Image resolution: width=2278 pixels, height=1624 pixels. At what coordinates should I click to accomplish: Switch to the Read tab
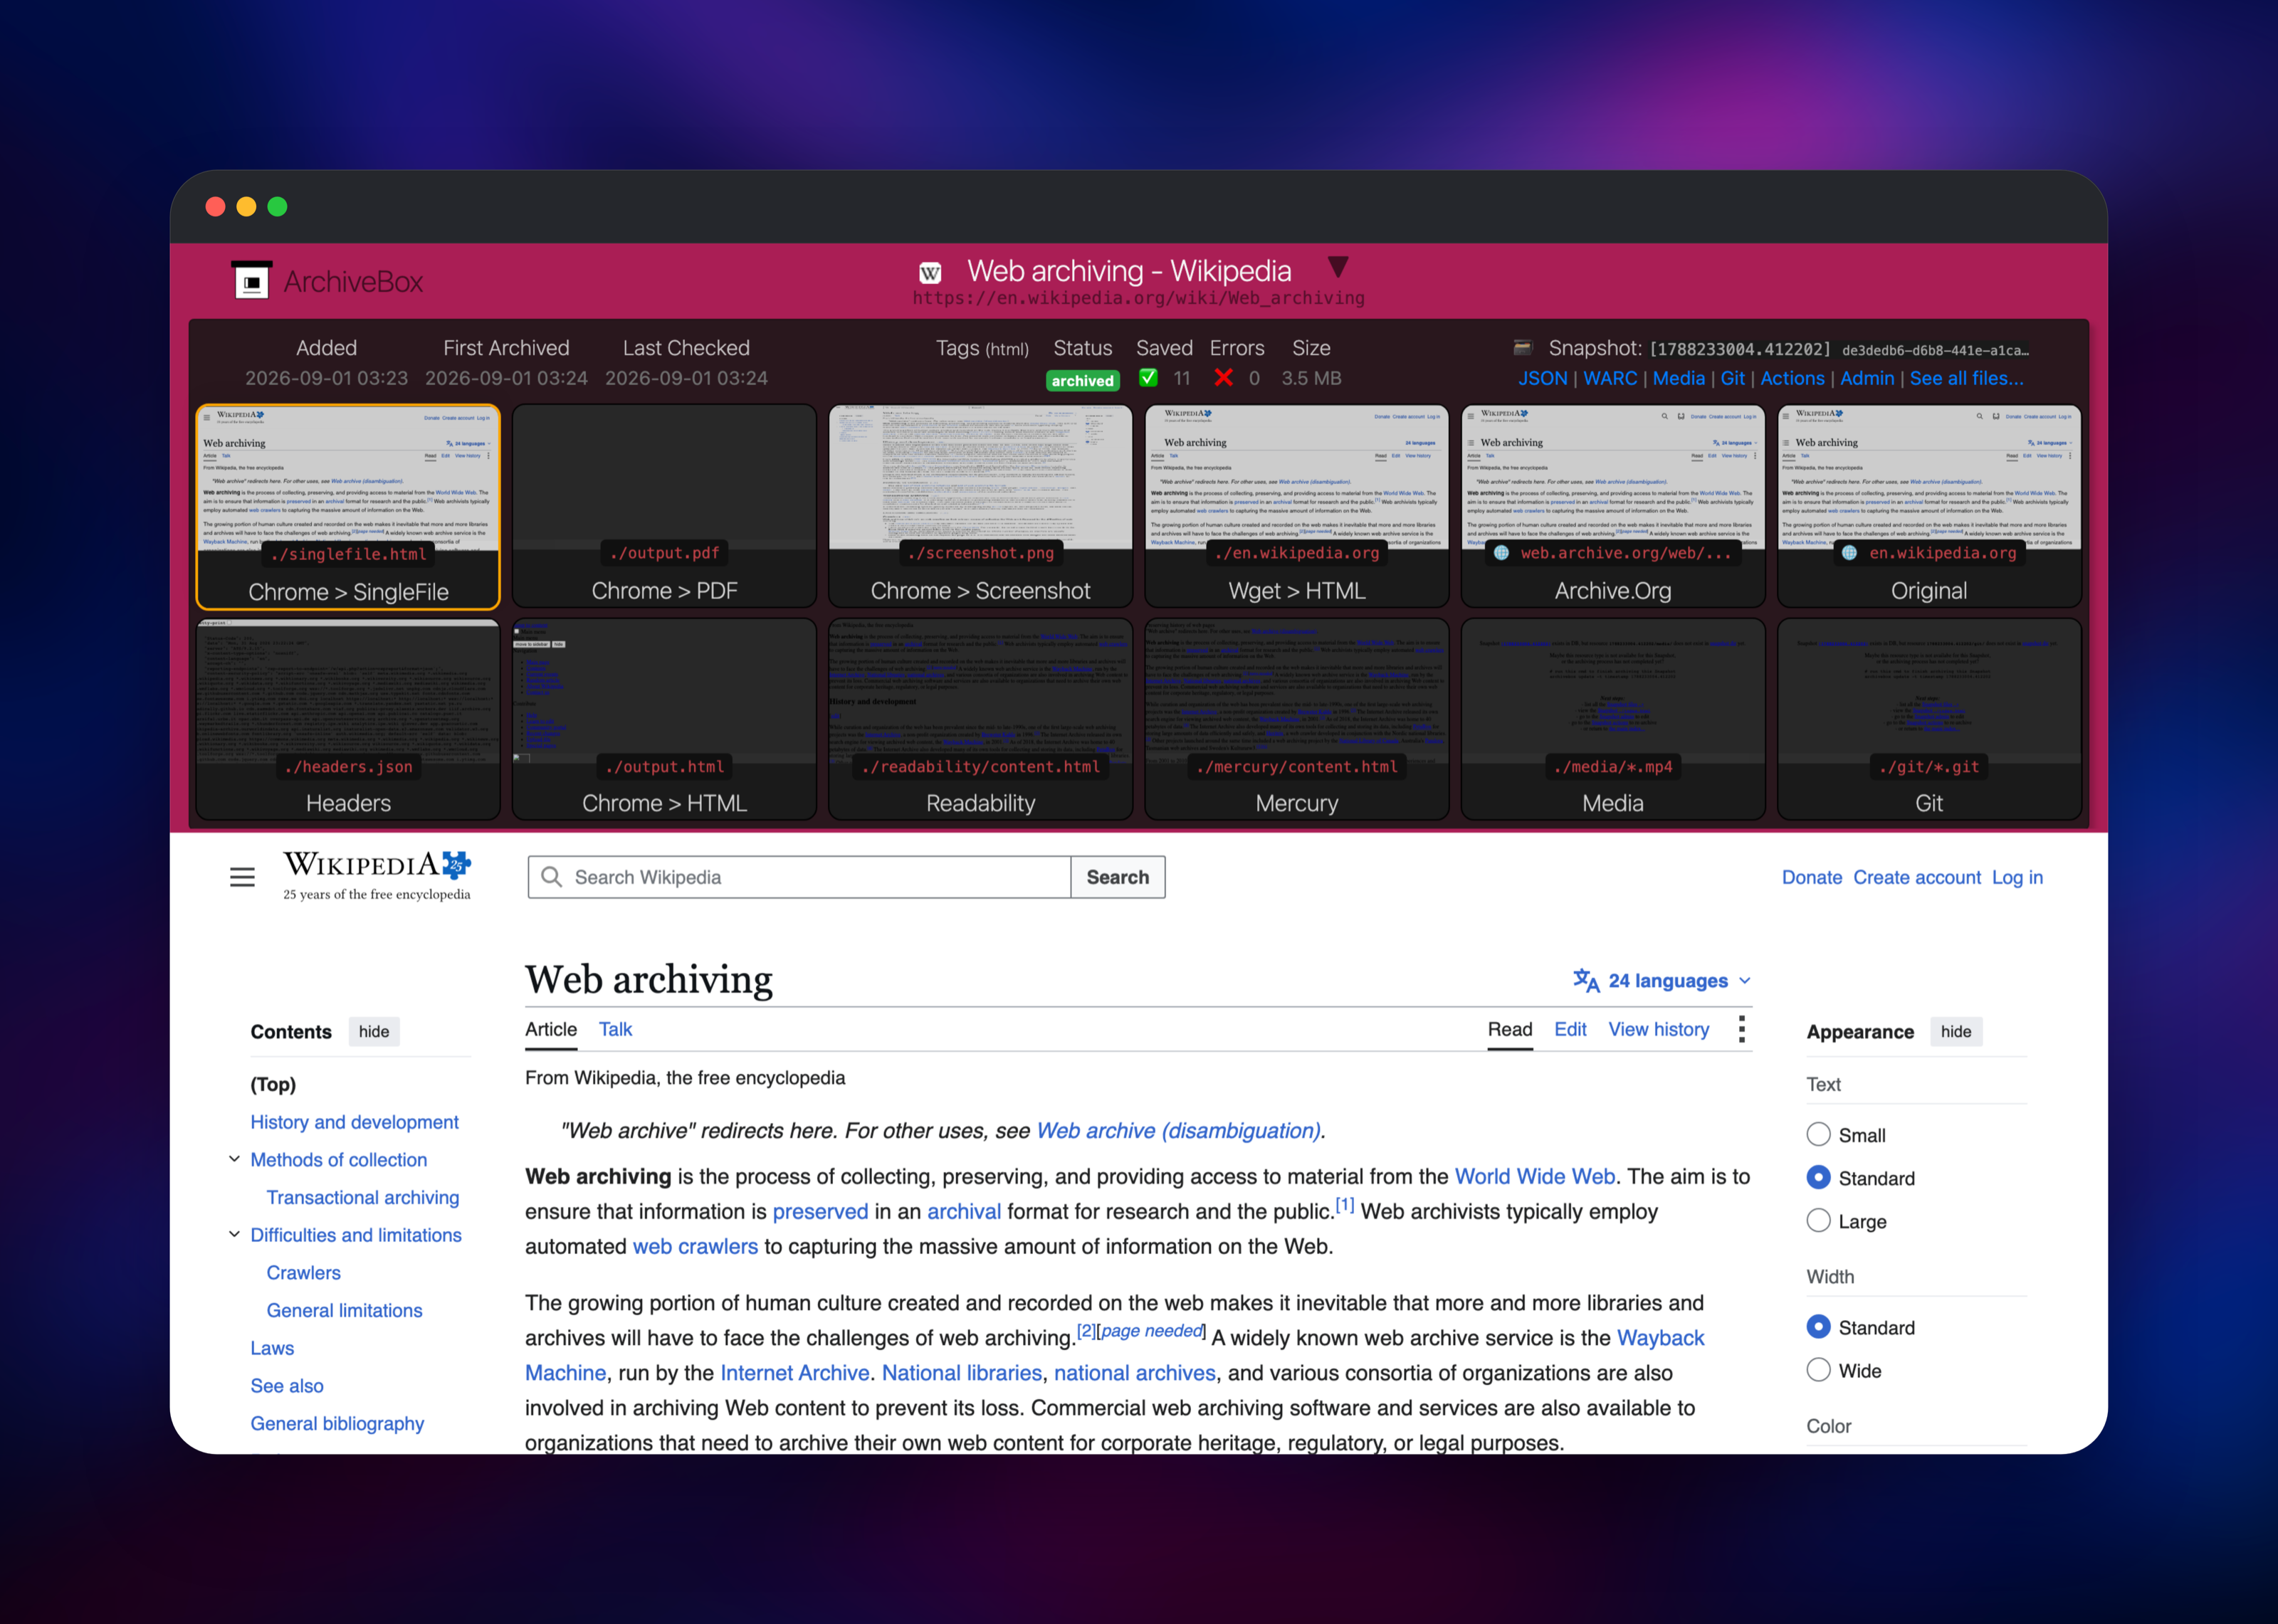[1509, 1029]
